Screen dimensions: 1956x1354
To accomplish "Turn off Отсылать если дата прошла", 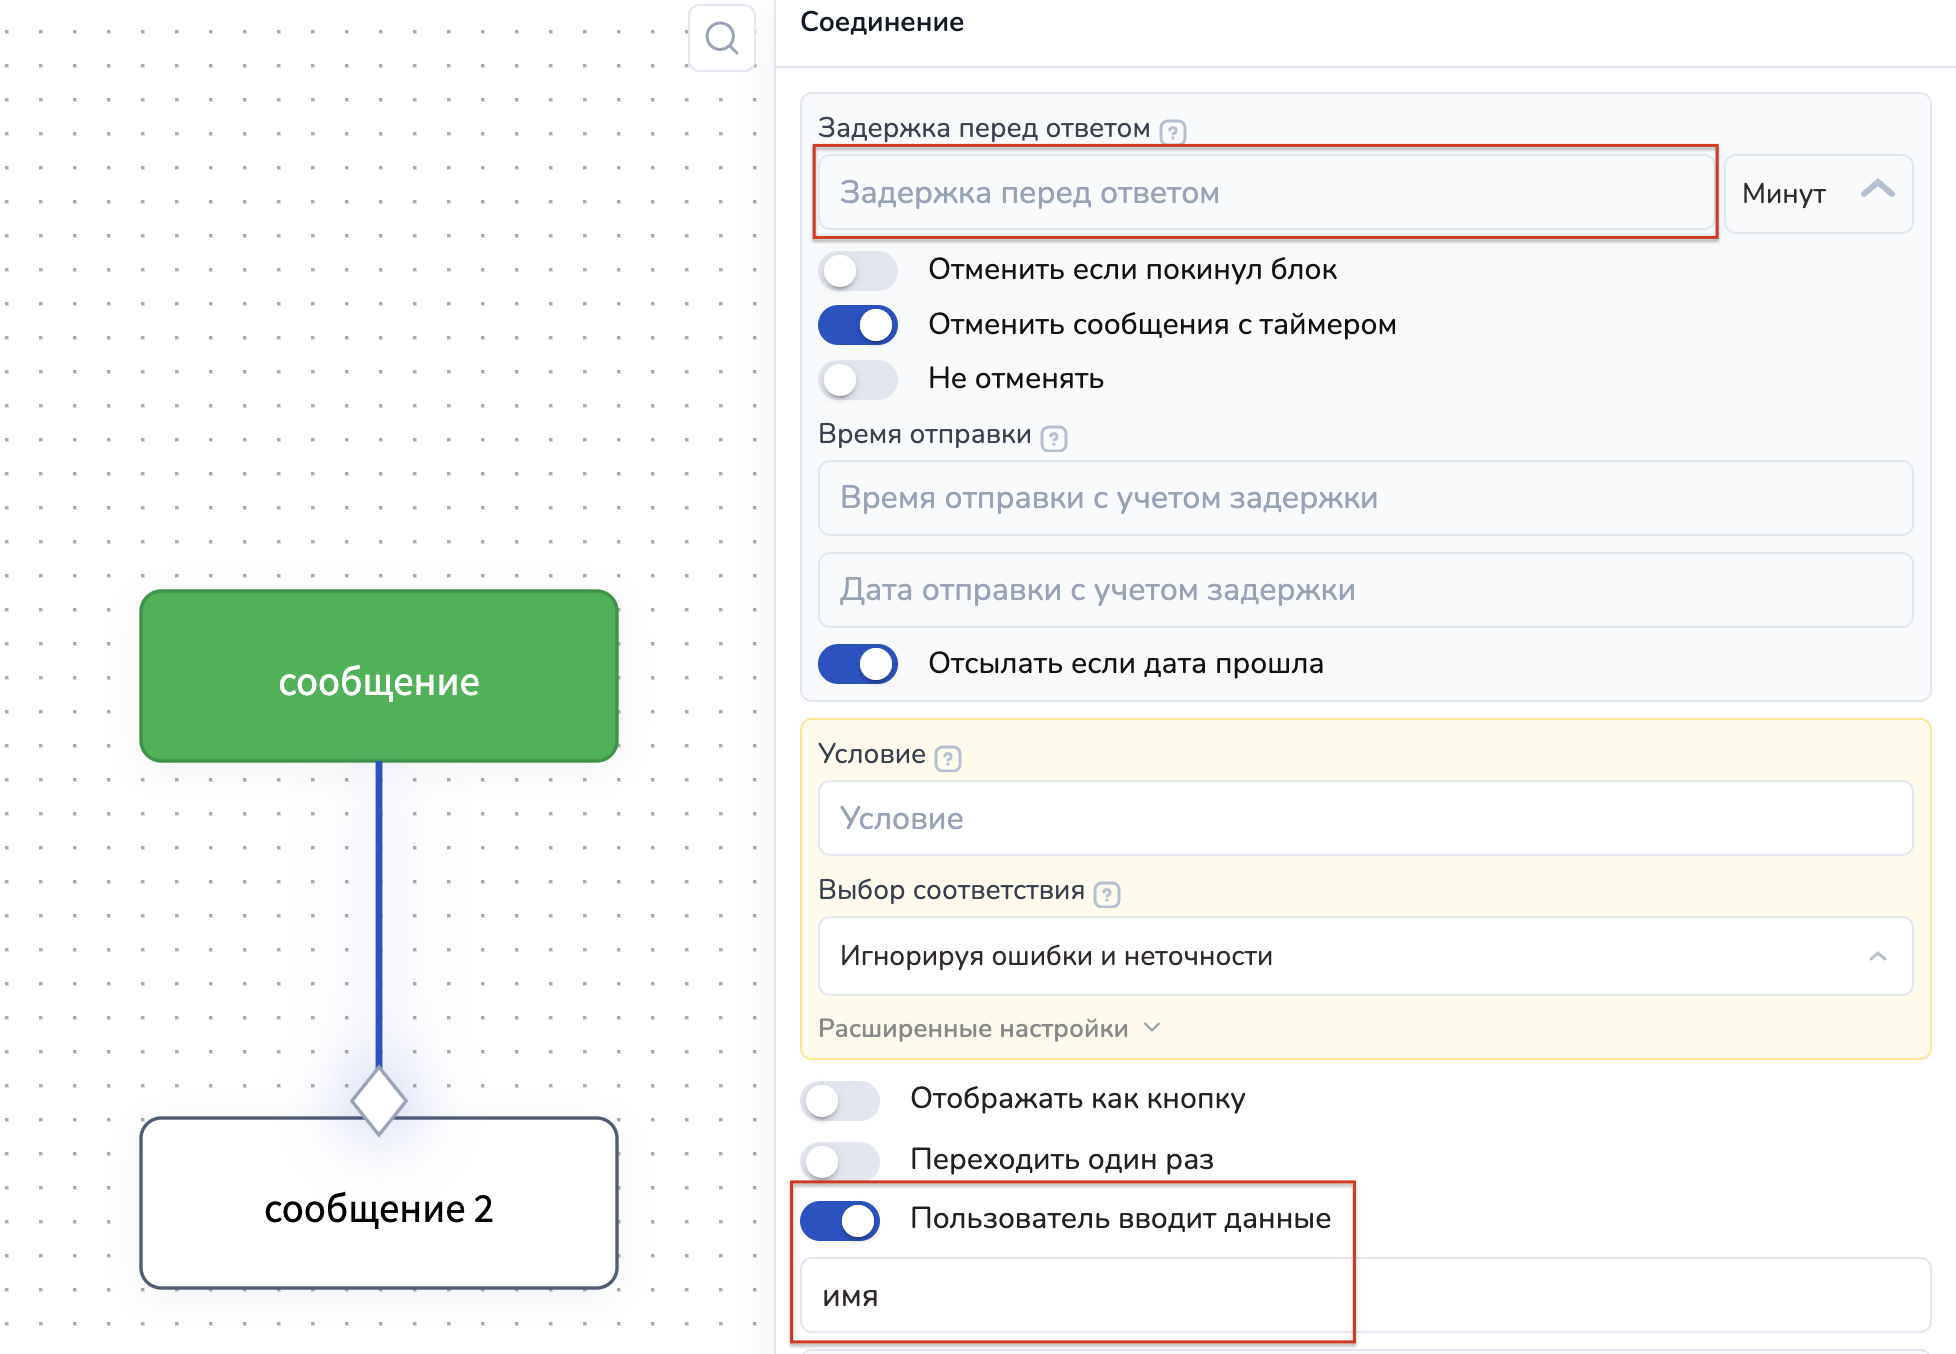I will [857, 664].
